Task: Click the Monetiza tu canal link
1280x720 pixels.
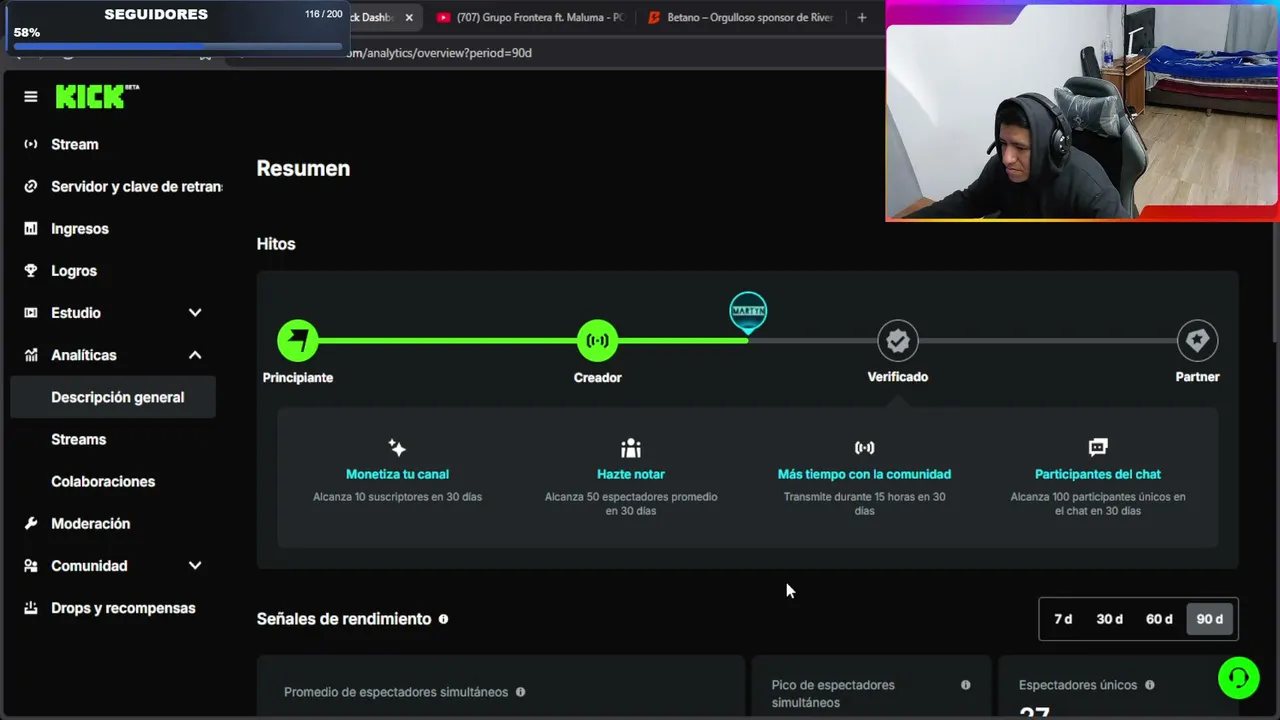Action: point(397,474)
